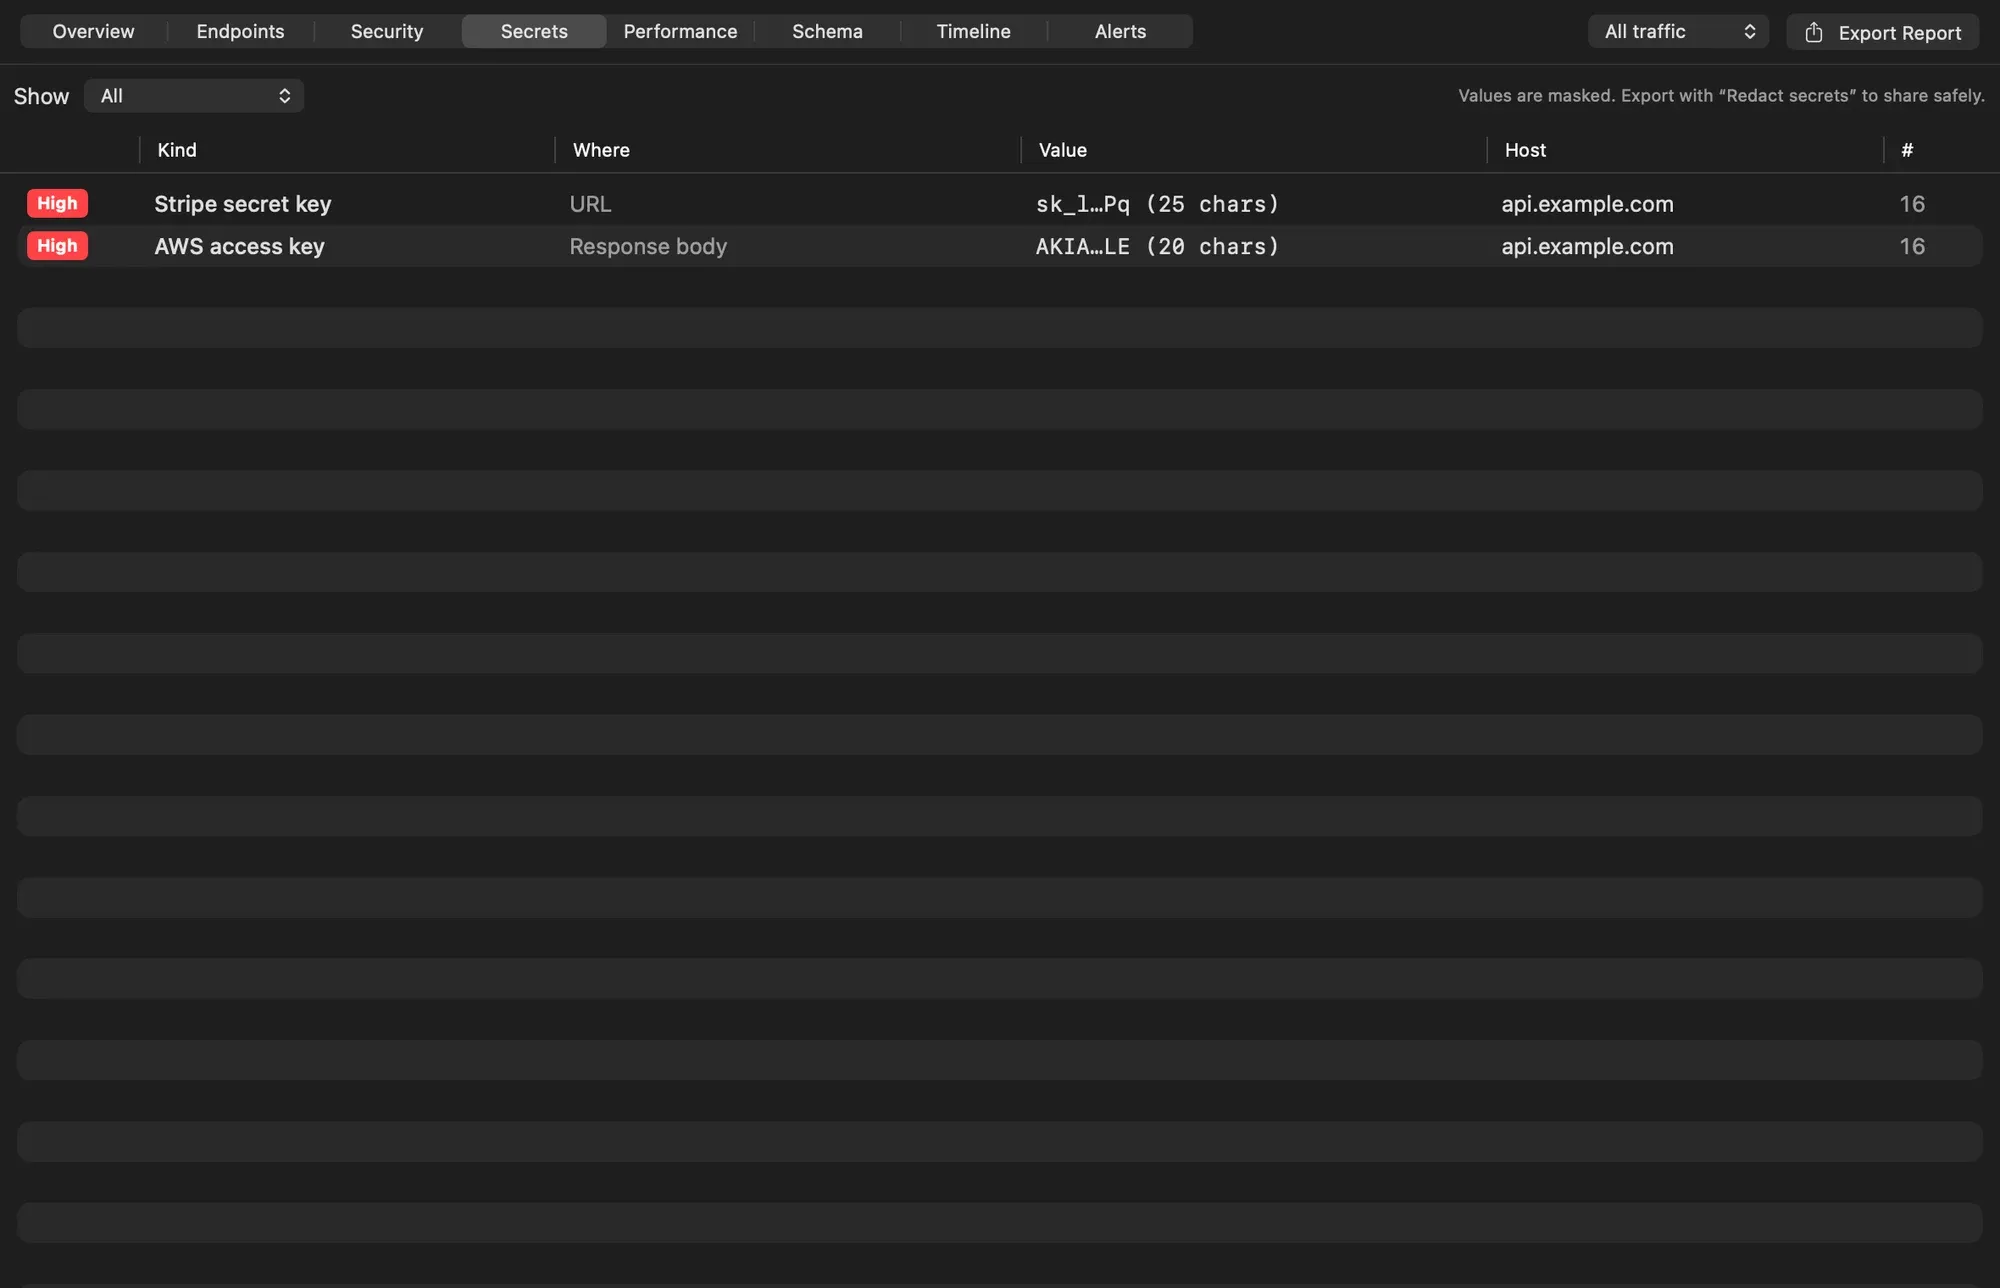Open the Endpoints tab
Image resolution: width=2000 pixels, height=1288 pixels.
[x=240, y=31]
